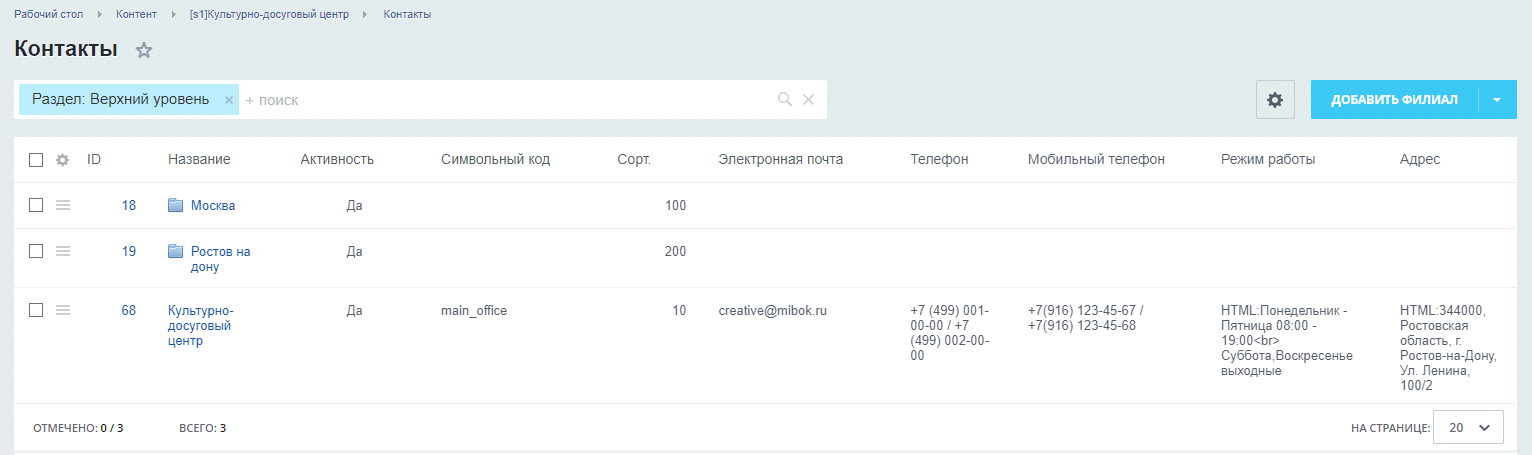Expand the Добавить филиал dropdown arrow
This screenshot has width=1532, height=455.
tap(1497, 100)
